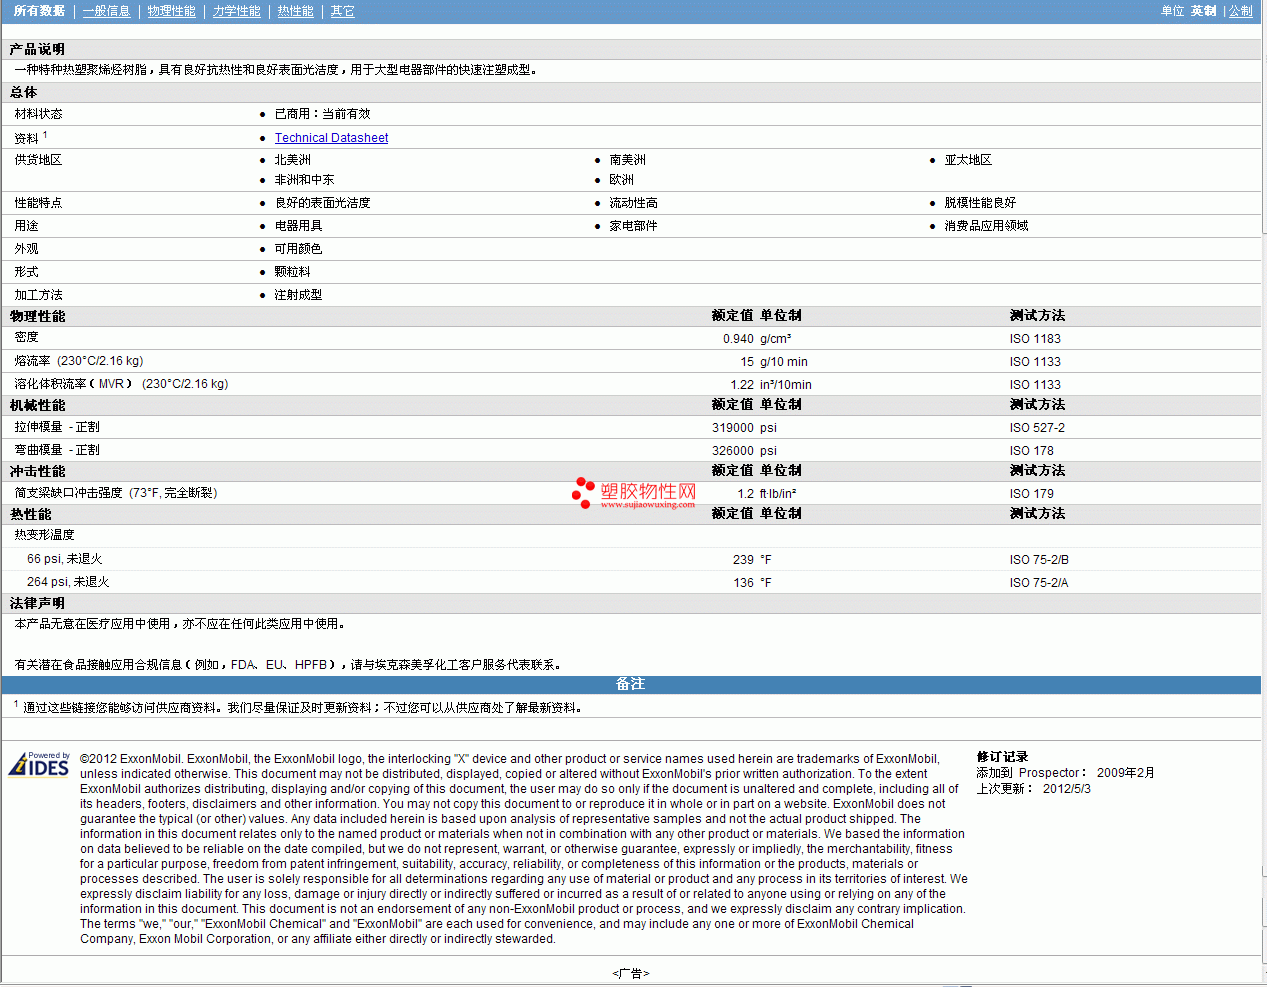Click the 电器用具 use entry
Viewport: 1267px width, 987px height.
point(298,226)
